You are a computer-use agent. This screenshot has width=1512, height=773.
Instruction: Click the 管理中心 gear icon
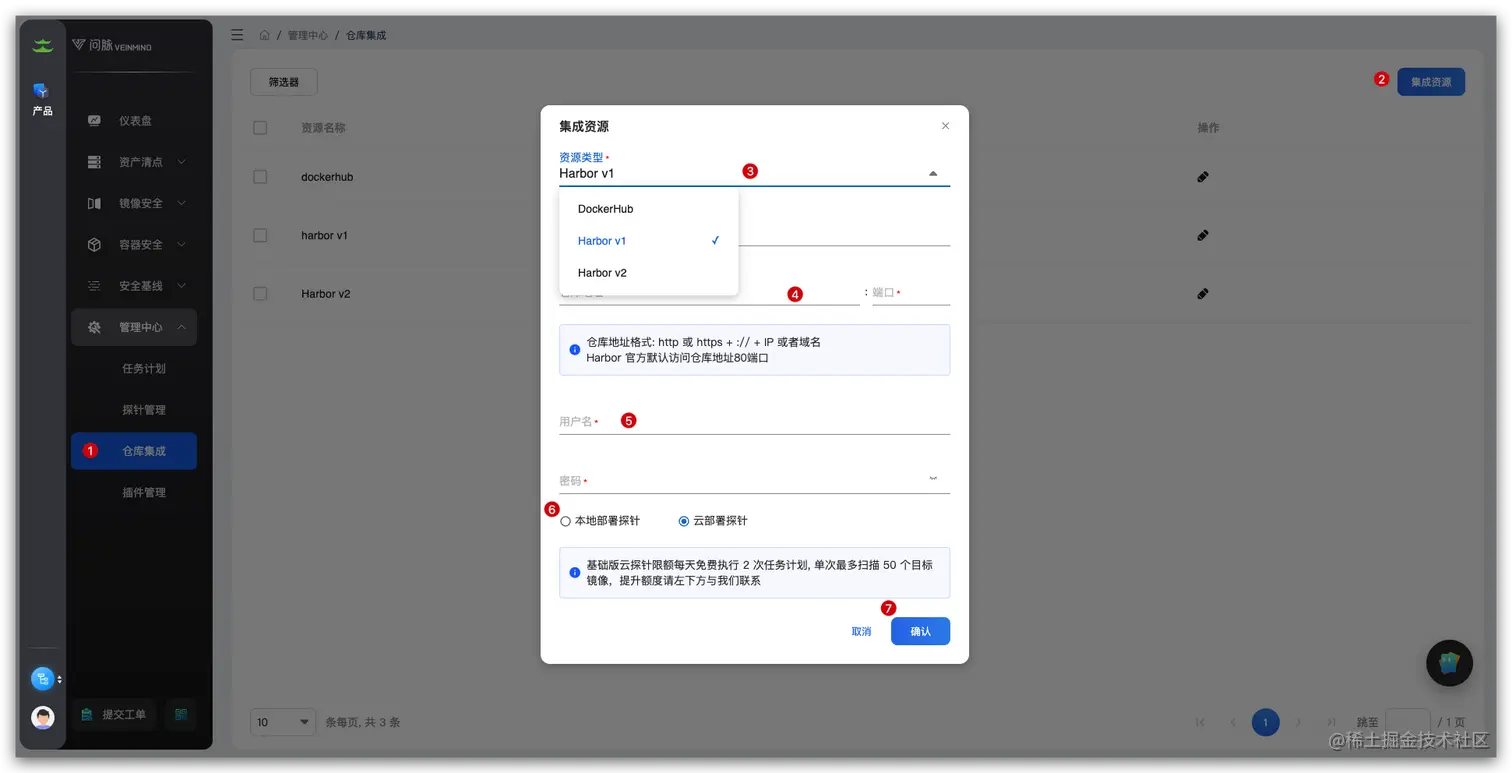click(94, 327)
